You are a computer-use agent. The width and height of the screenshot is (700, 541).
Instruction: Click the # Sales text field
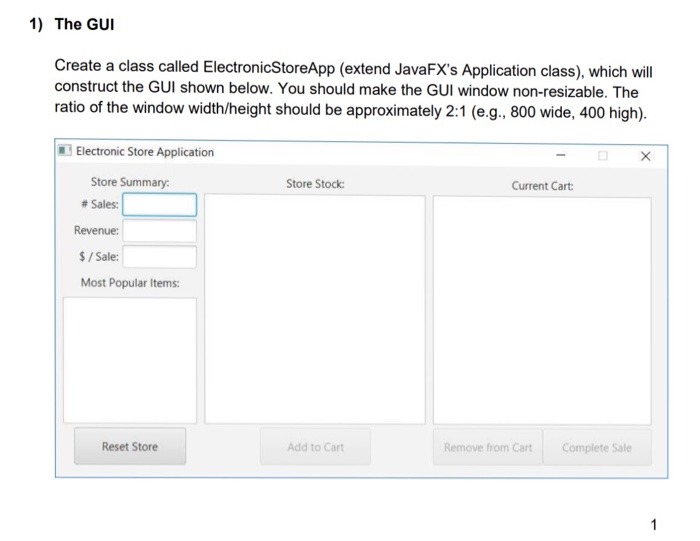[x=159, y=205]
